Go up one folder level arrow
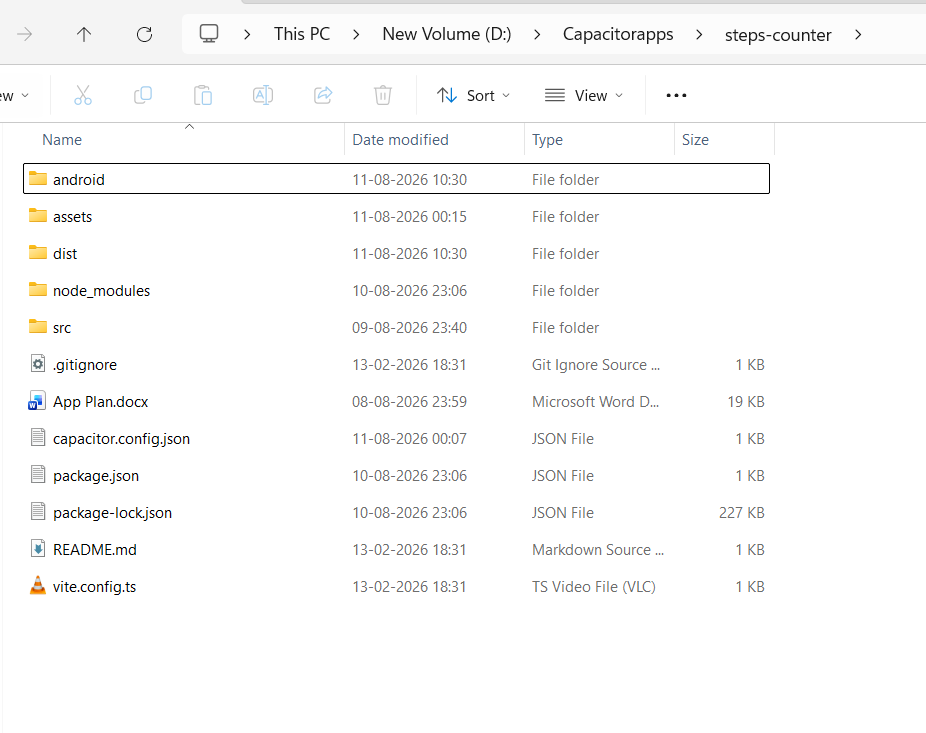The width and height of the screenshot is (926, 733). click(x=84, y=34)
